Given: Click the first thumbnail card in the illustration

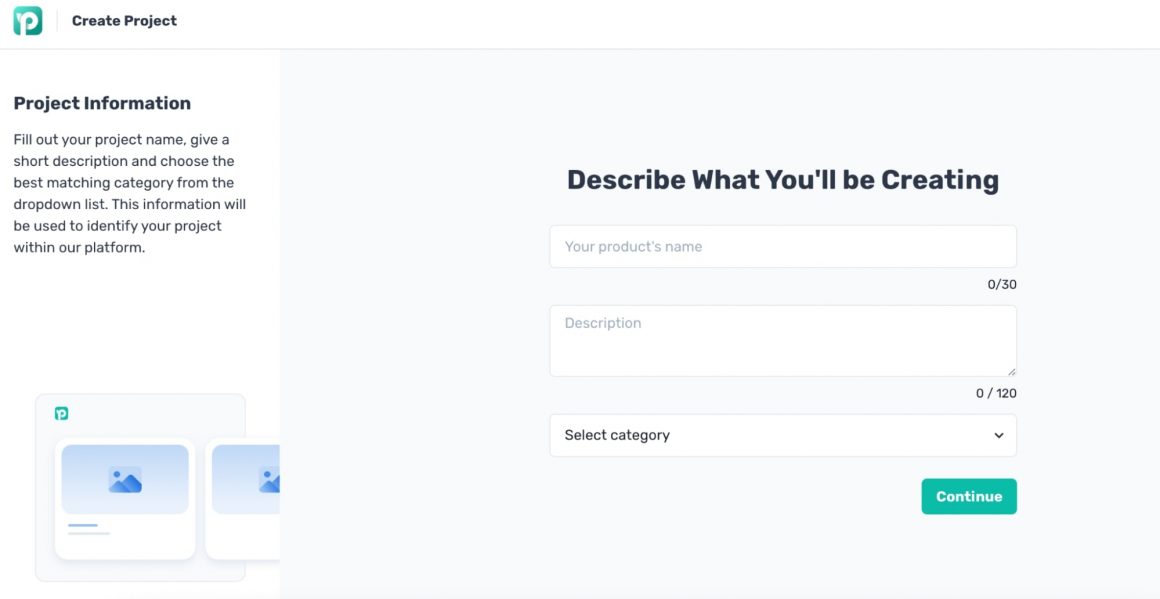Looking at the screenshot, I should [124, 500].
